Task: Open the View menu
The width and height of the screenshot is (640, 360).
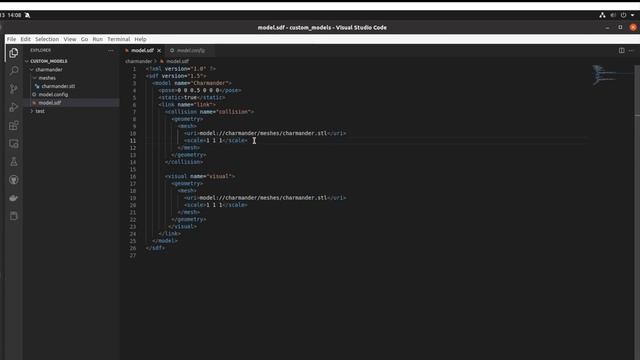Action: pyautogui.click(x=70, y=39)
